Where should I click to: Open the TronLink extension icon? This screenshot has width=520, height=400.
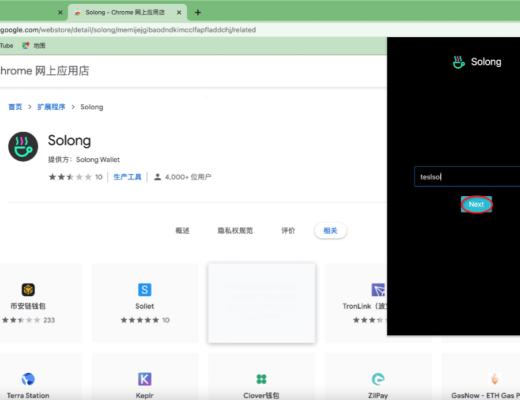coord(378,290)
